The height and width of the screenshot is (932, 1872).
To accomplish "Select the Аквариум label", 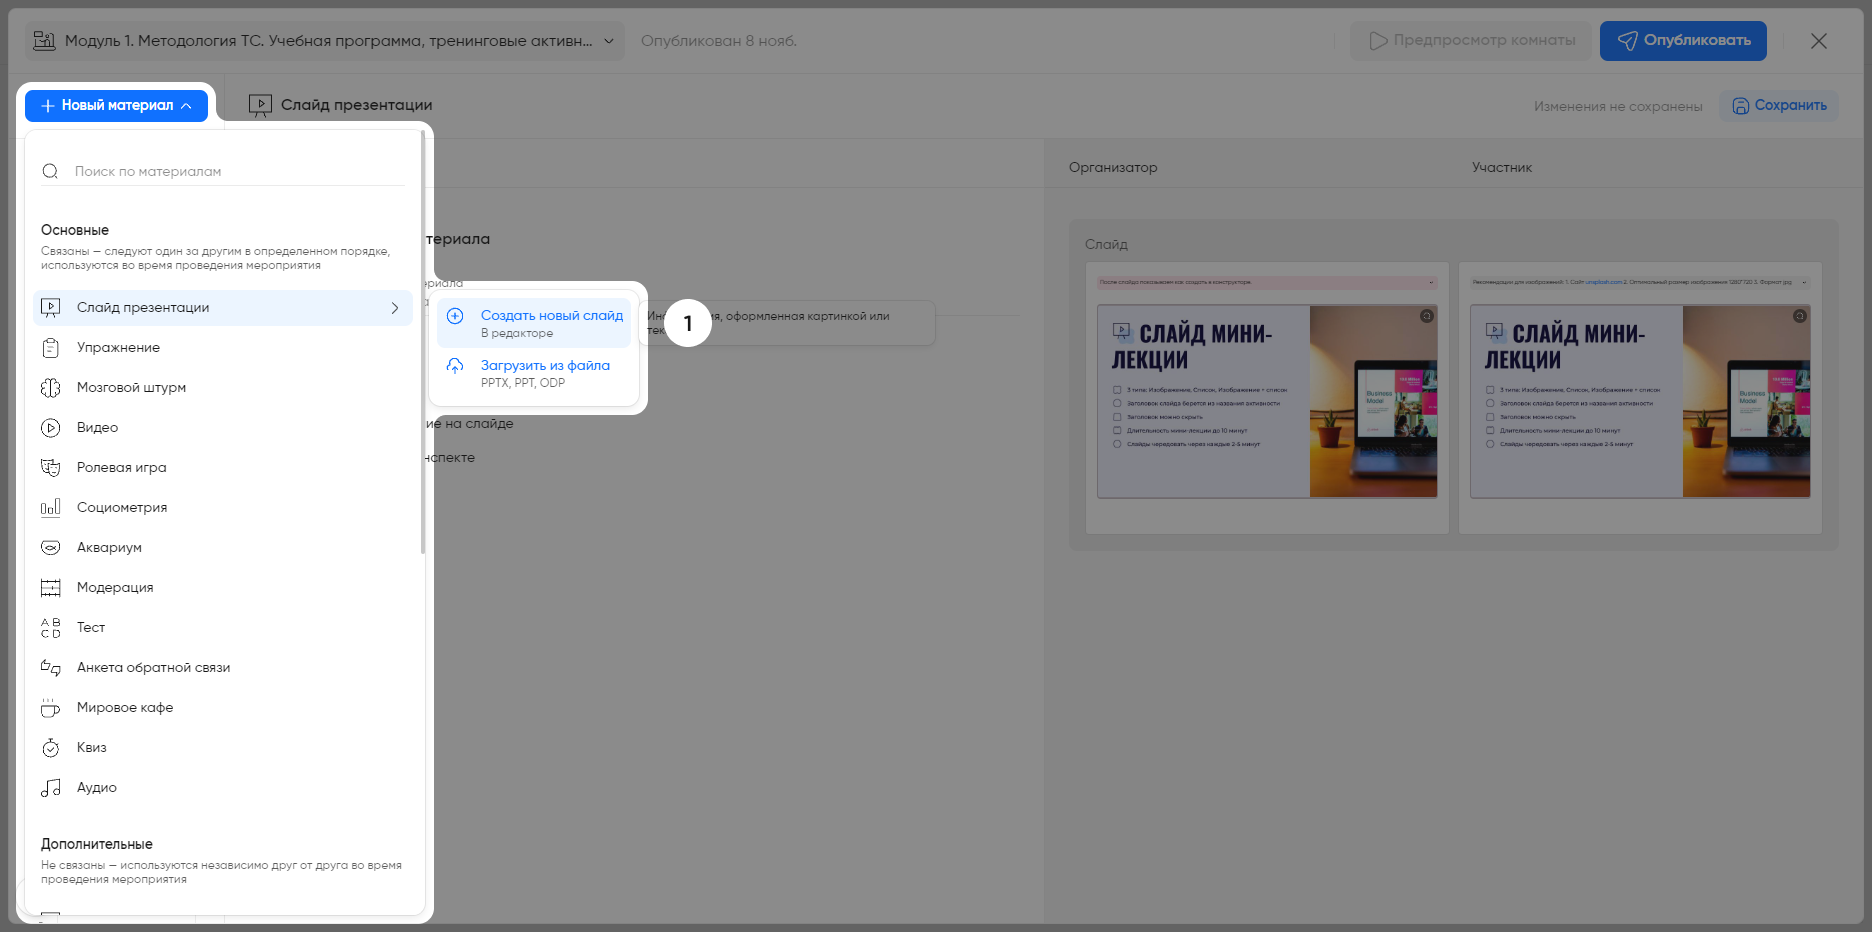I will [x=109, y=547].
